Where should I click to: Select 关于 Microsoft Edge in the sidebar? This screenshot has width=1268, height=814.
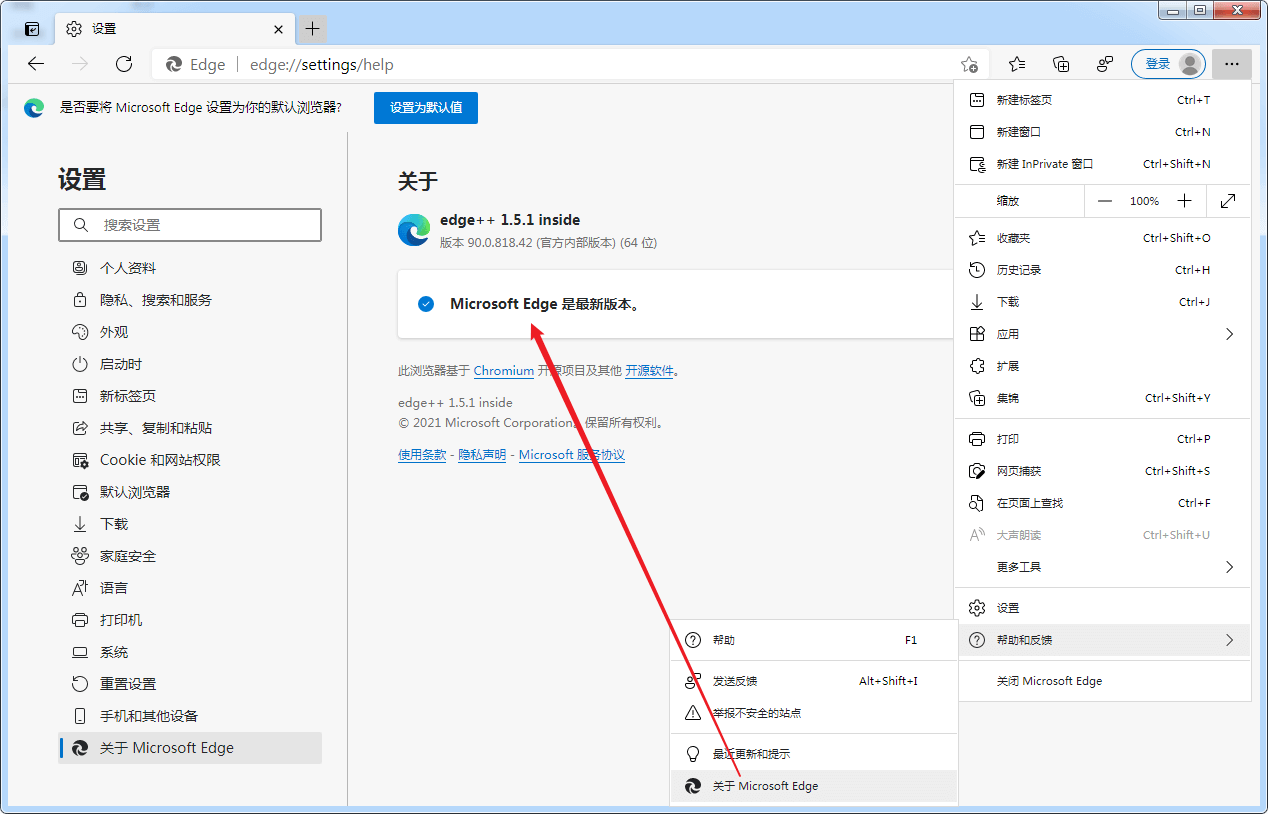click(x=190, y=748)
